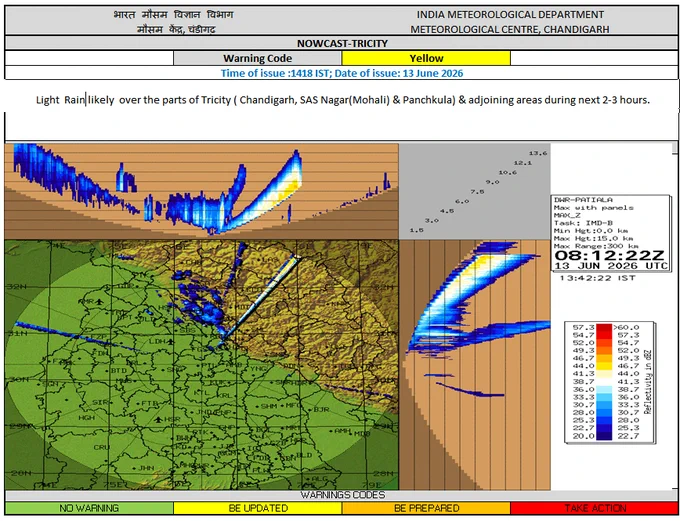680x521 pixels.
Task: Click the Max Range:300 km line
Action: point(597,246)
